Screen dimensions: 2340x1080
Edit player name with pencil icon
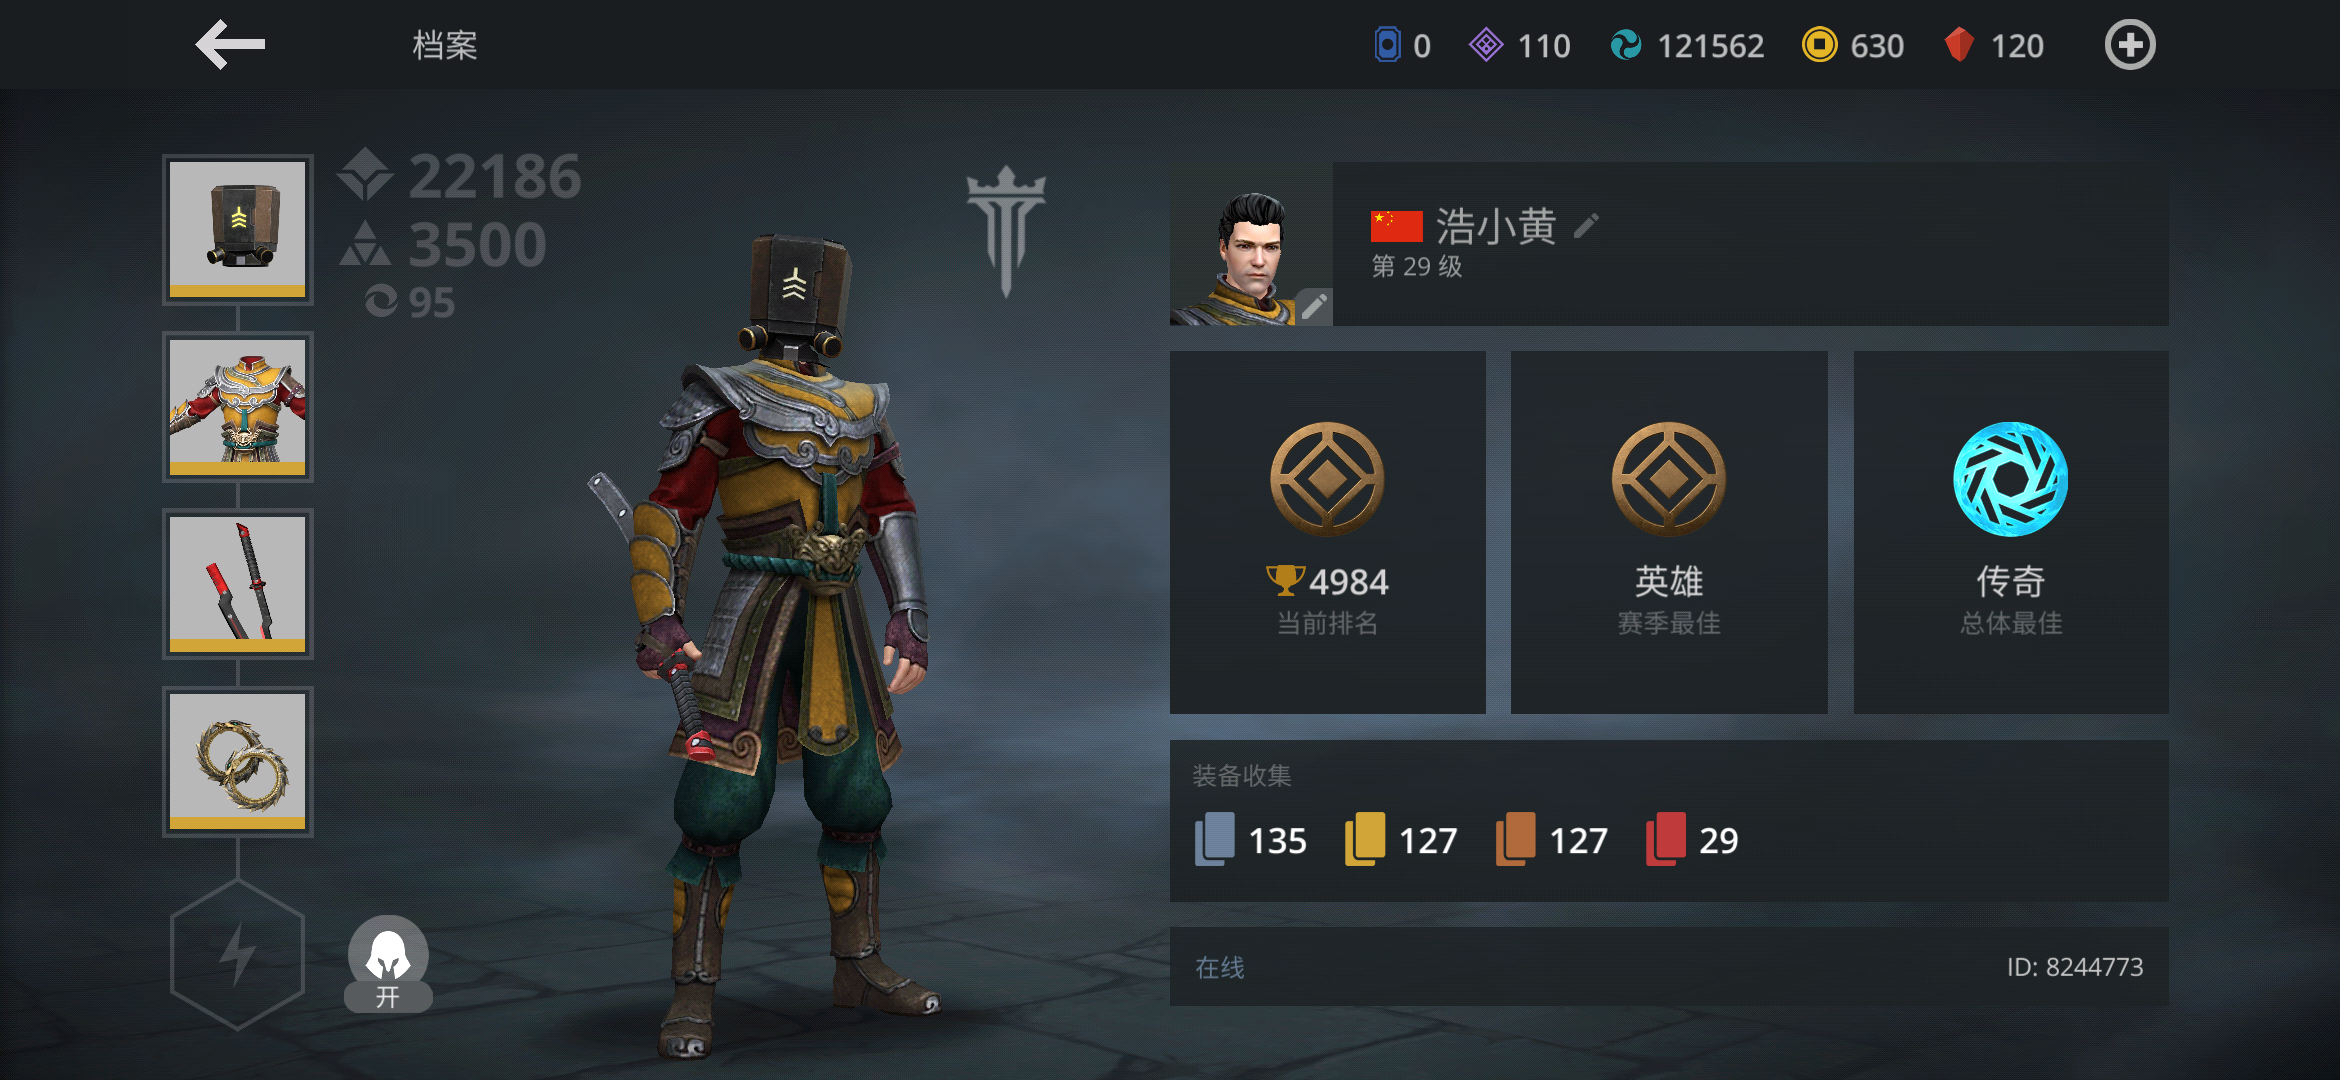click(x=1586, y=226)
